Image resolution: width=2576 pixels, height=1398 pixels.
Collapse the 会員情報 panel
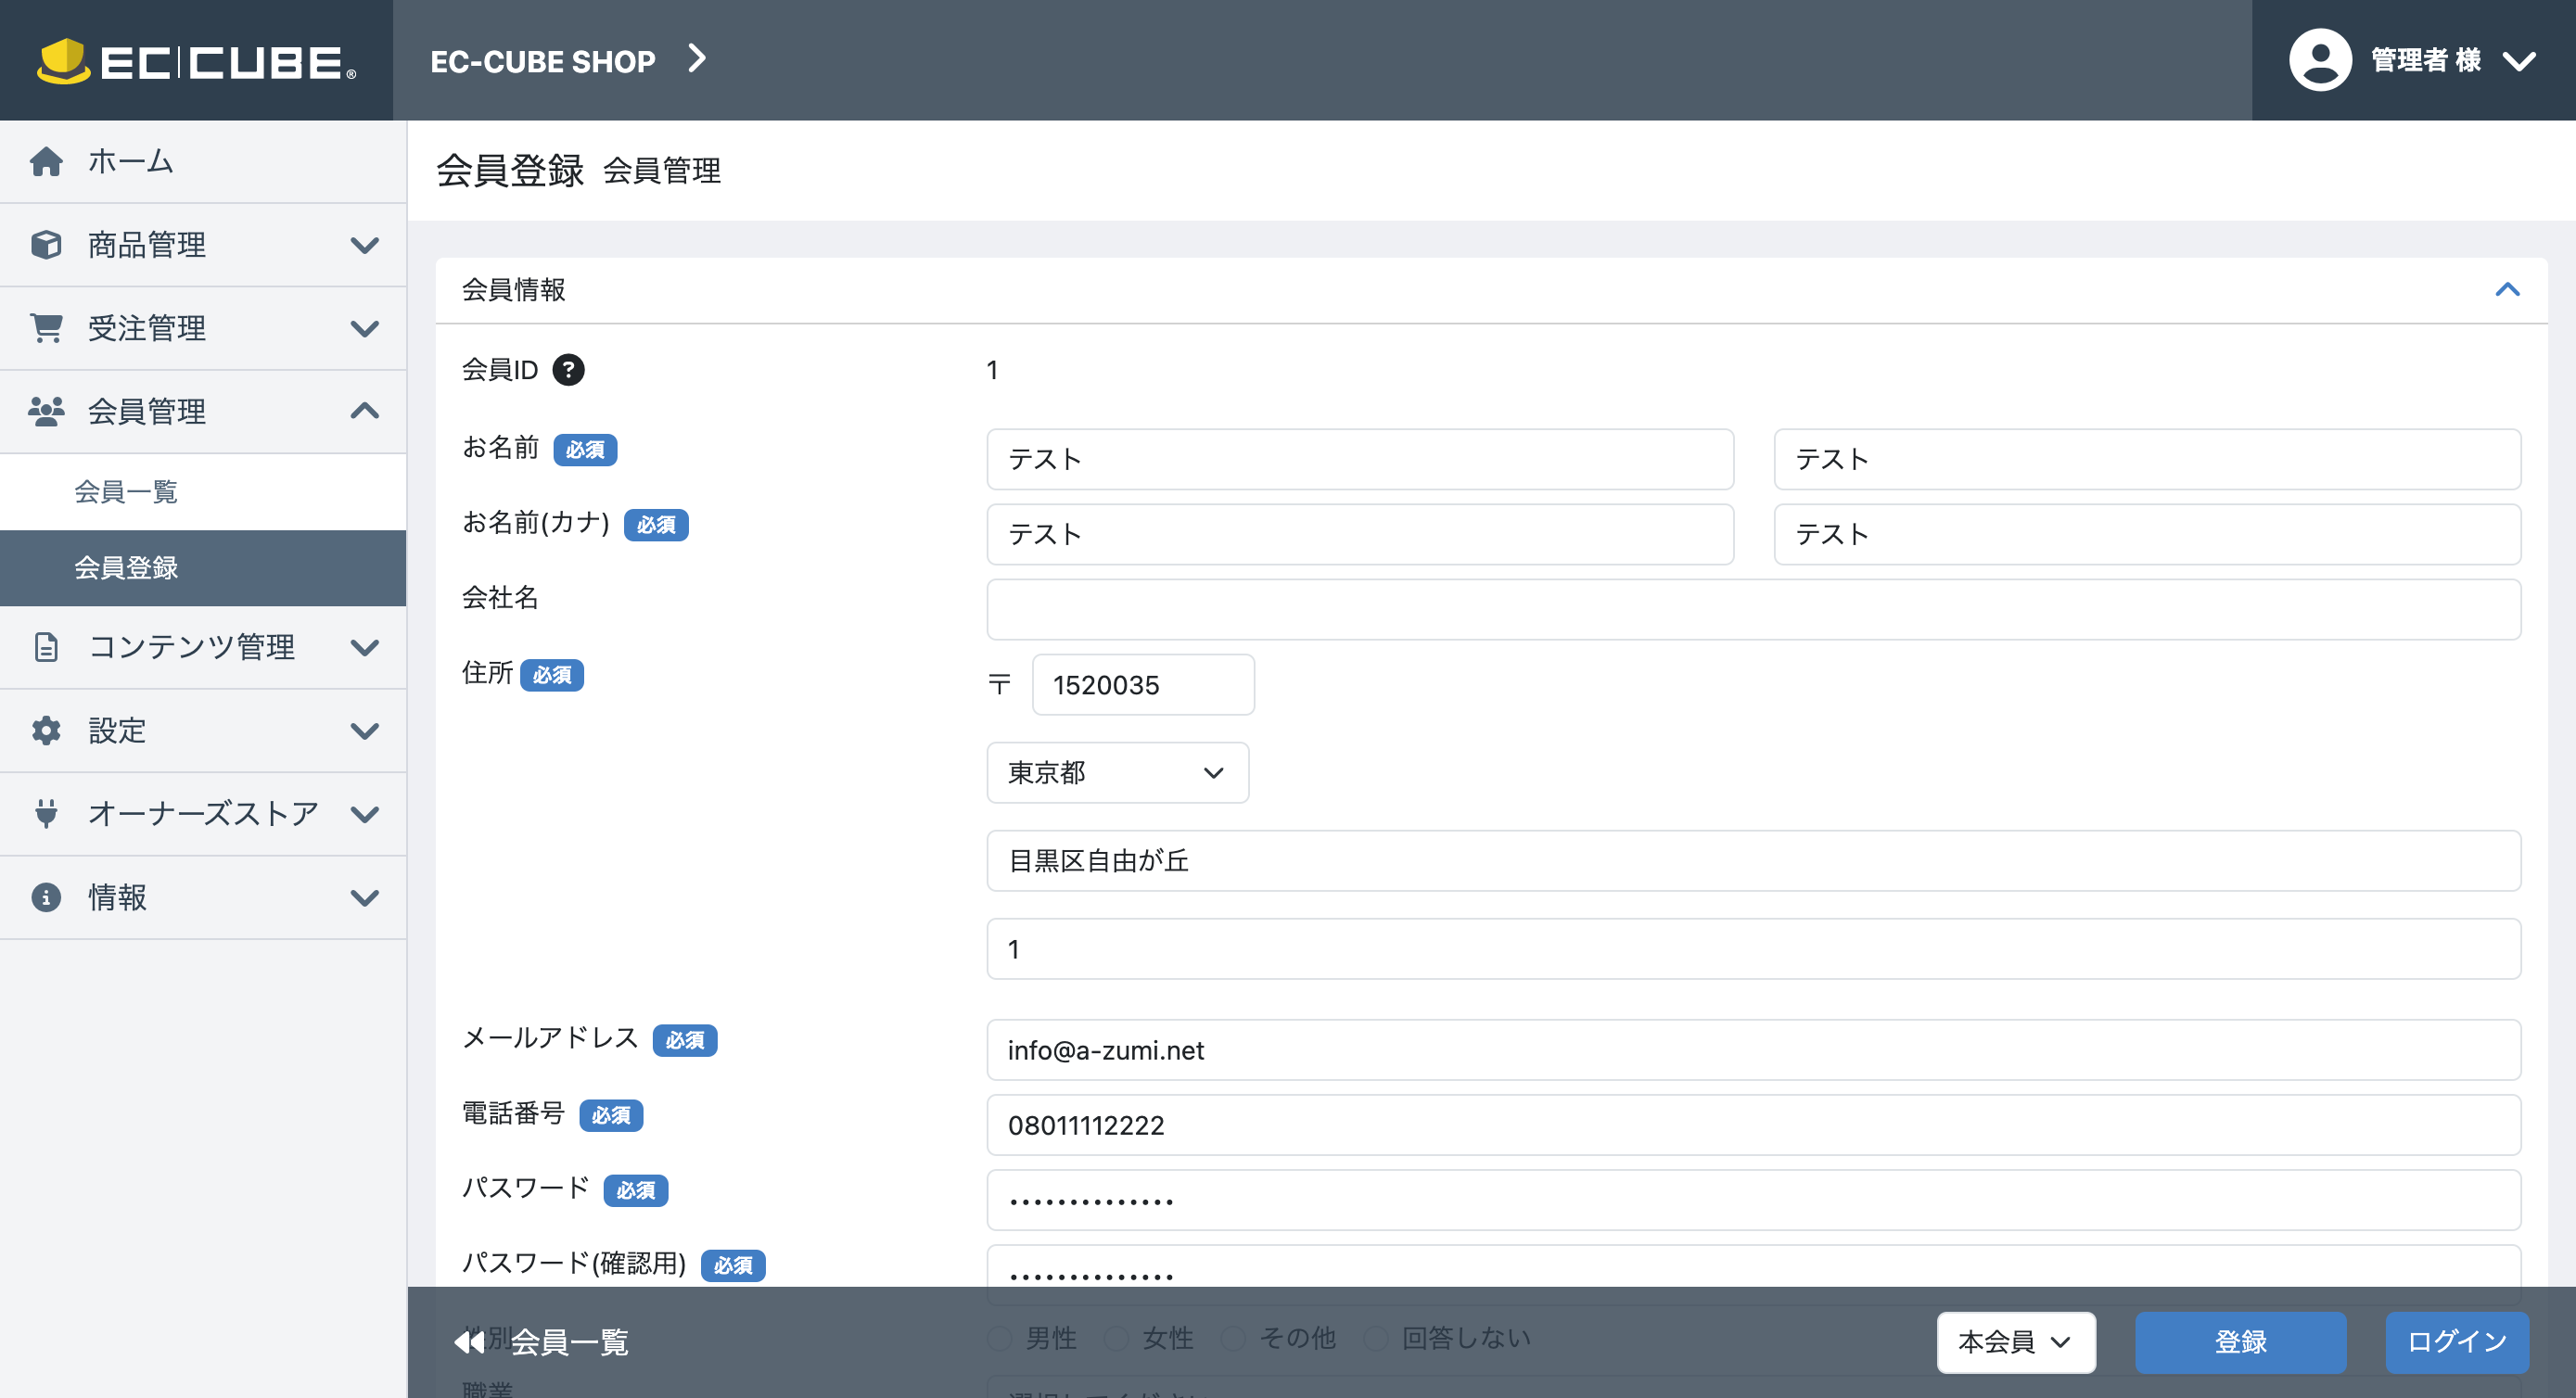(2507, 290)
